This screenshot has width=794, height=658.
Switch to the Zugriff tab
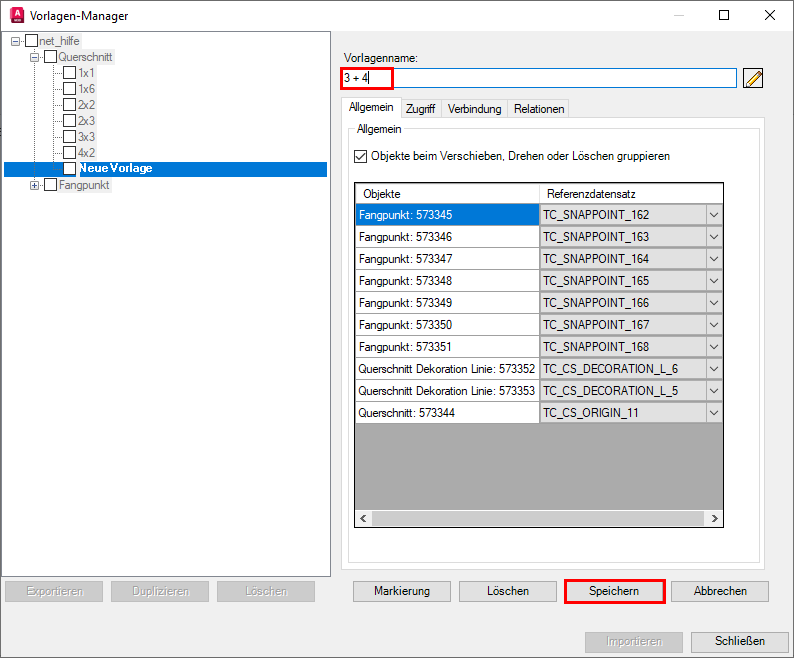420,109
